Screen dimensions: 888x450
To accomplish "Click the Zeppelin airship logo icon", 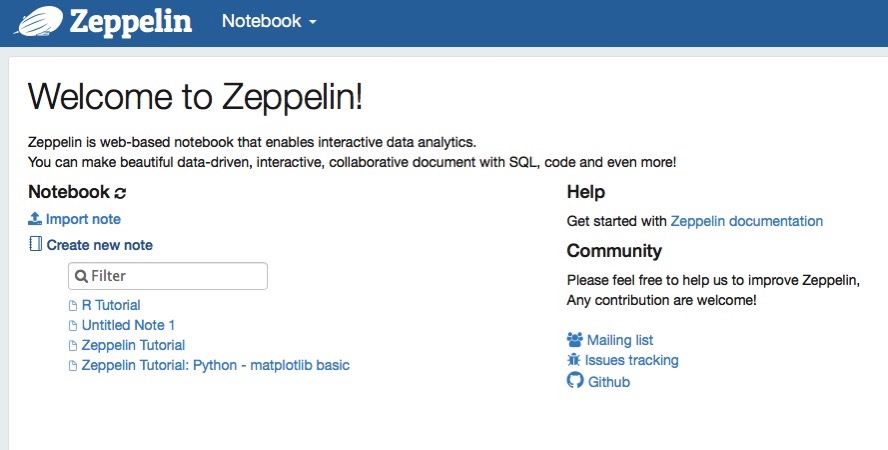I will coord(34,20).
